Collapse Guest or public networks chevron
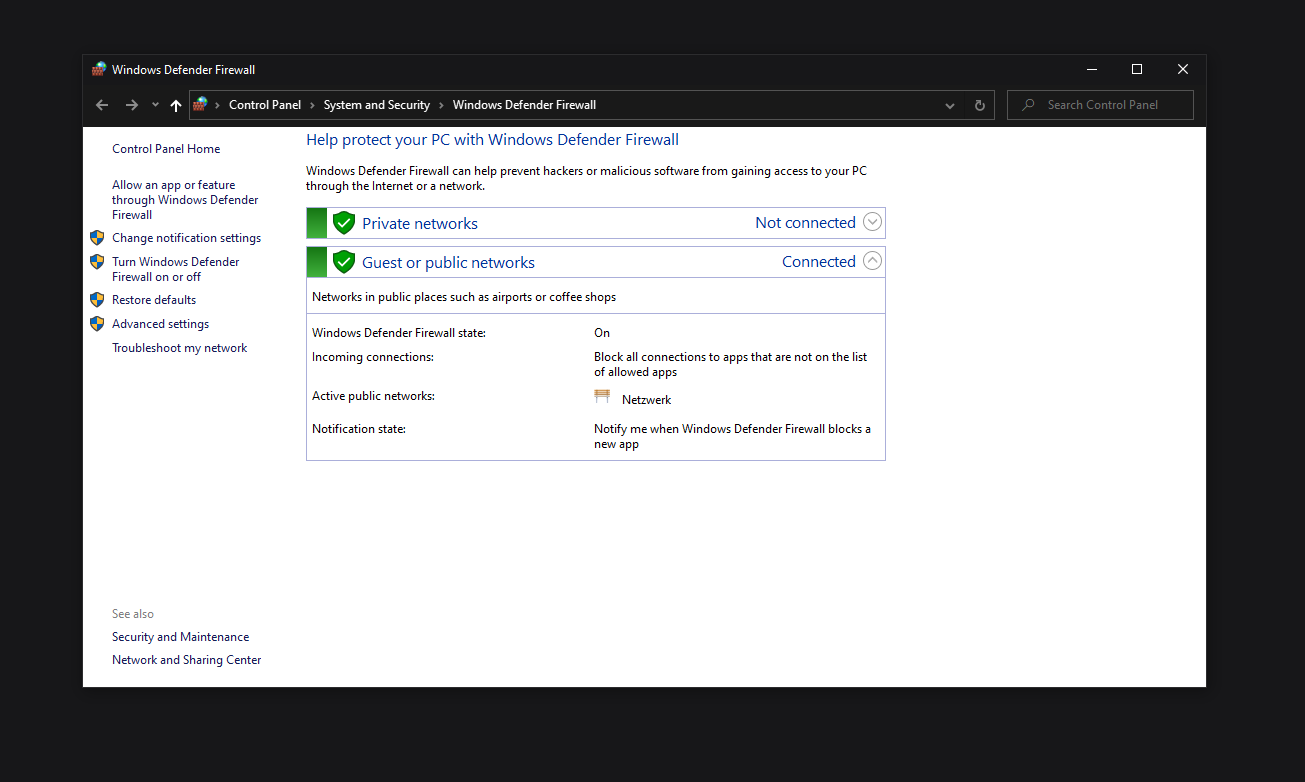This screenshot has height=782, width=1305. coord(872,261)
